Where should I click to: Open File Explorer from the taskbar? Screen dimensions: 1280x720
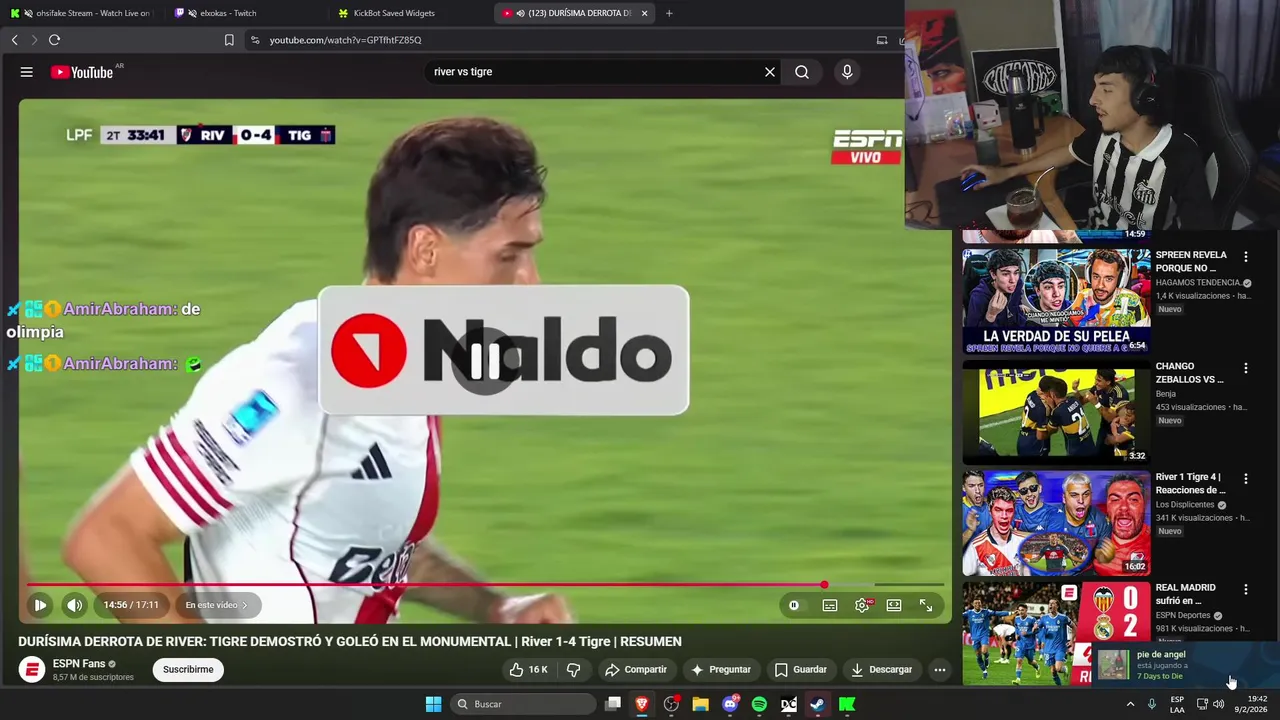point(700,704)
